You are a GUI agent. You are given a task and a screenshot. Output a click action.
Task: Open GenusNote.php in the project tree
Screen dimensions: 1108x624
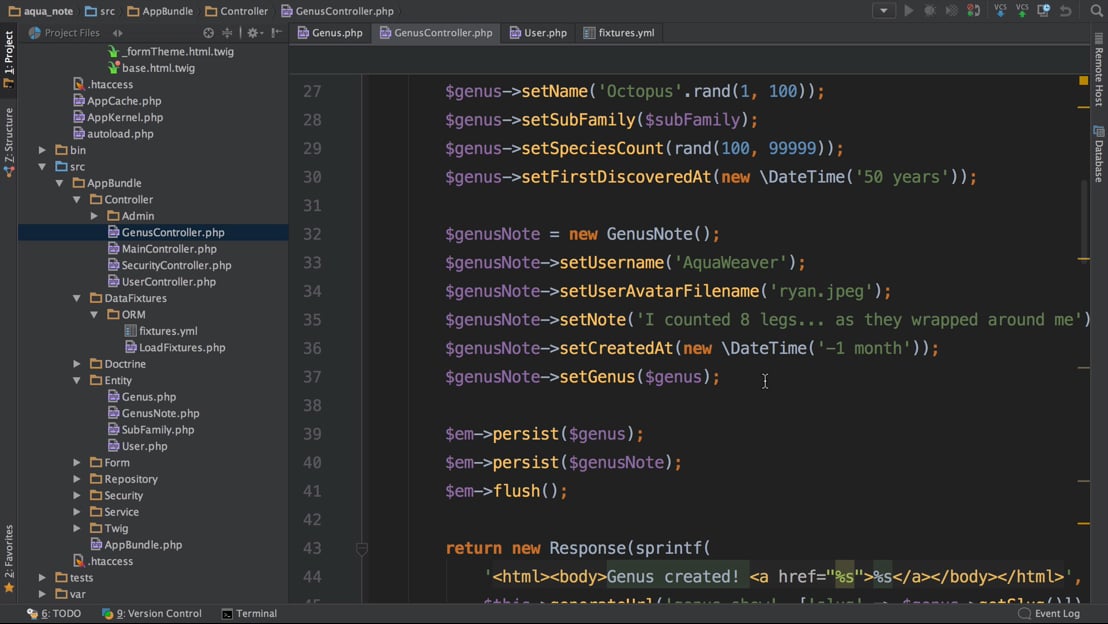pos(160,413)
